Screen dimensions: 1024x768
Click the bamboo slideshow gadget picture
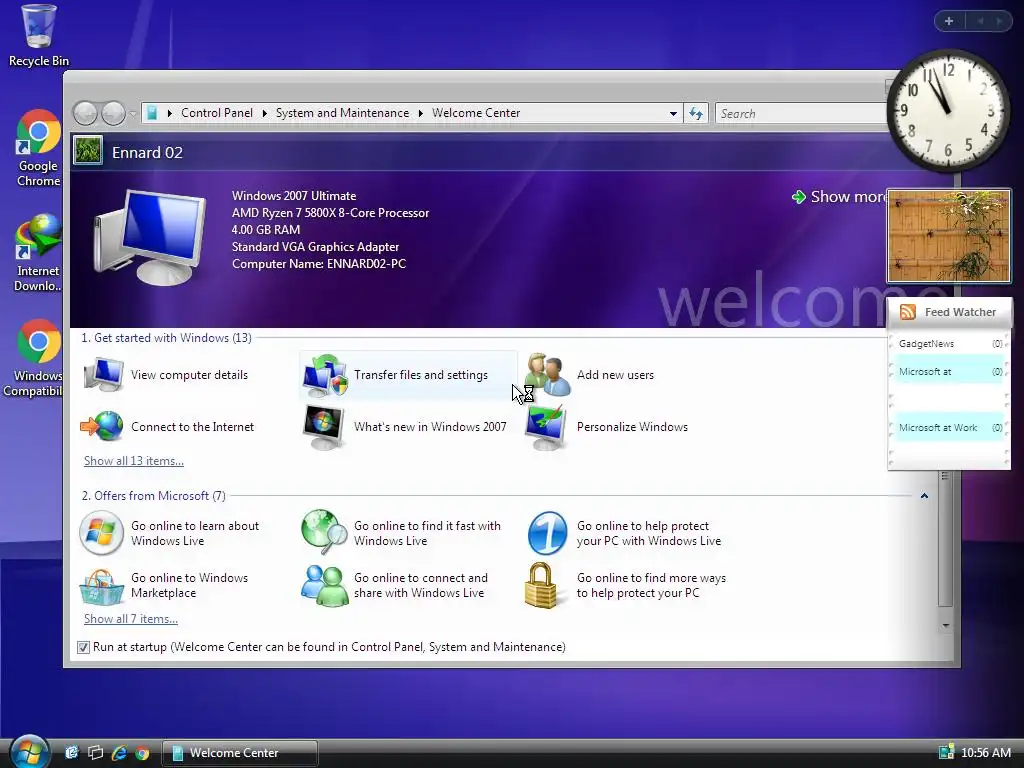[949, 236]
